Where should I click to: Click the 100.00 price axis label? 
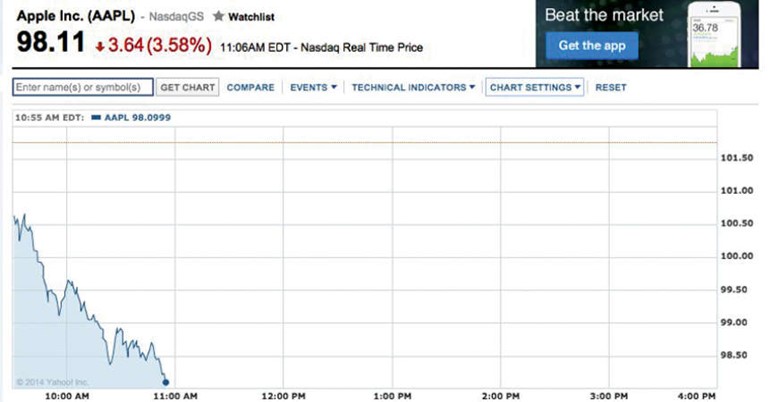pos(737,256)
